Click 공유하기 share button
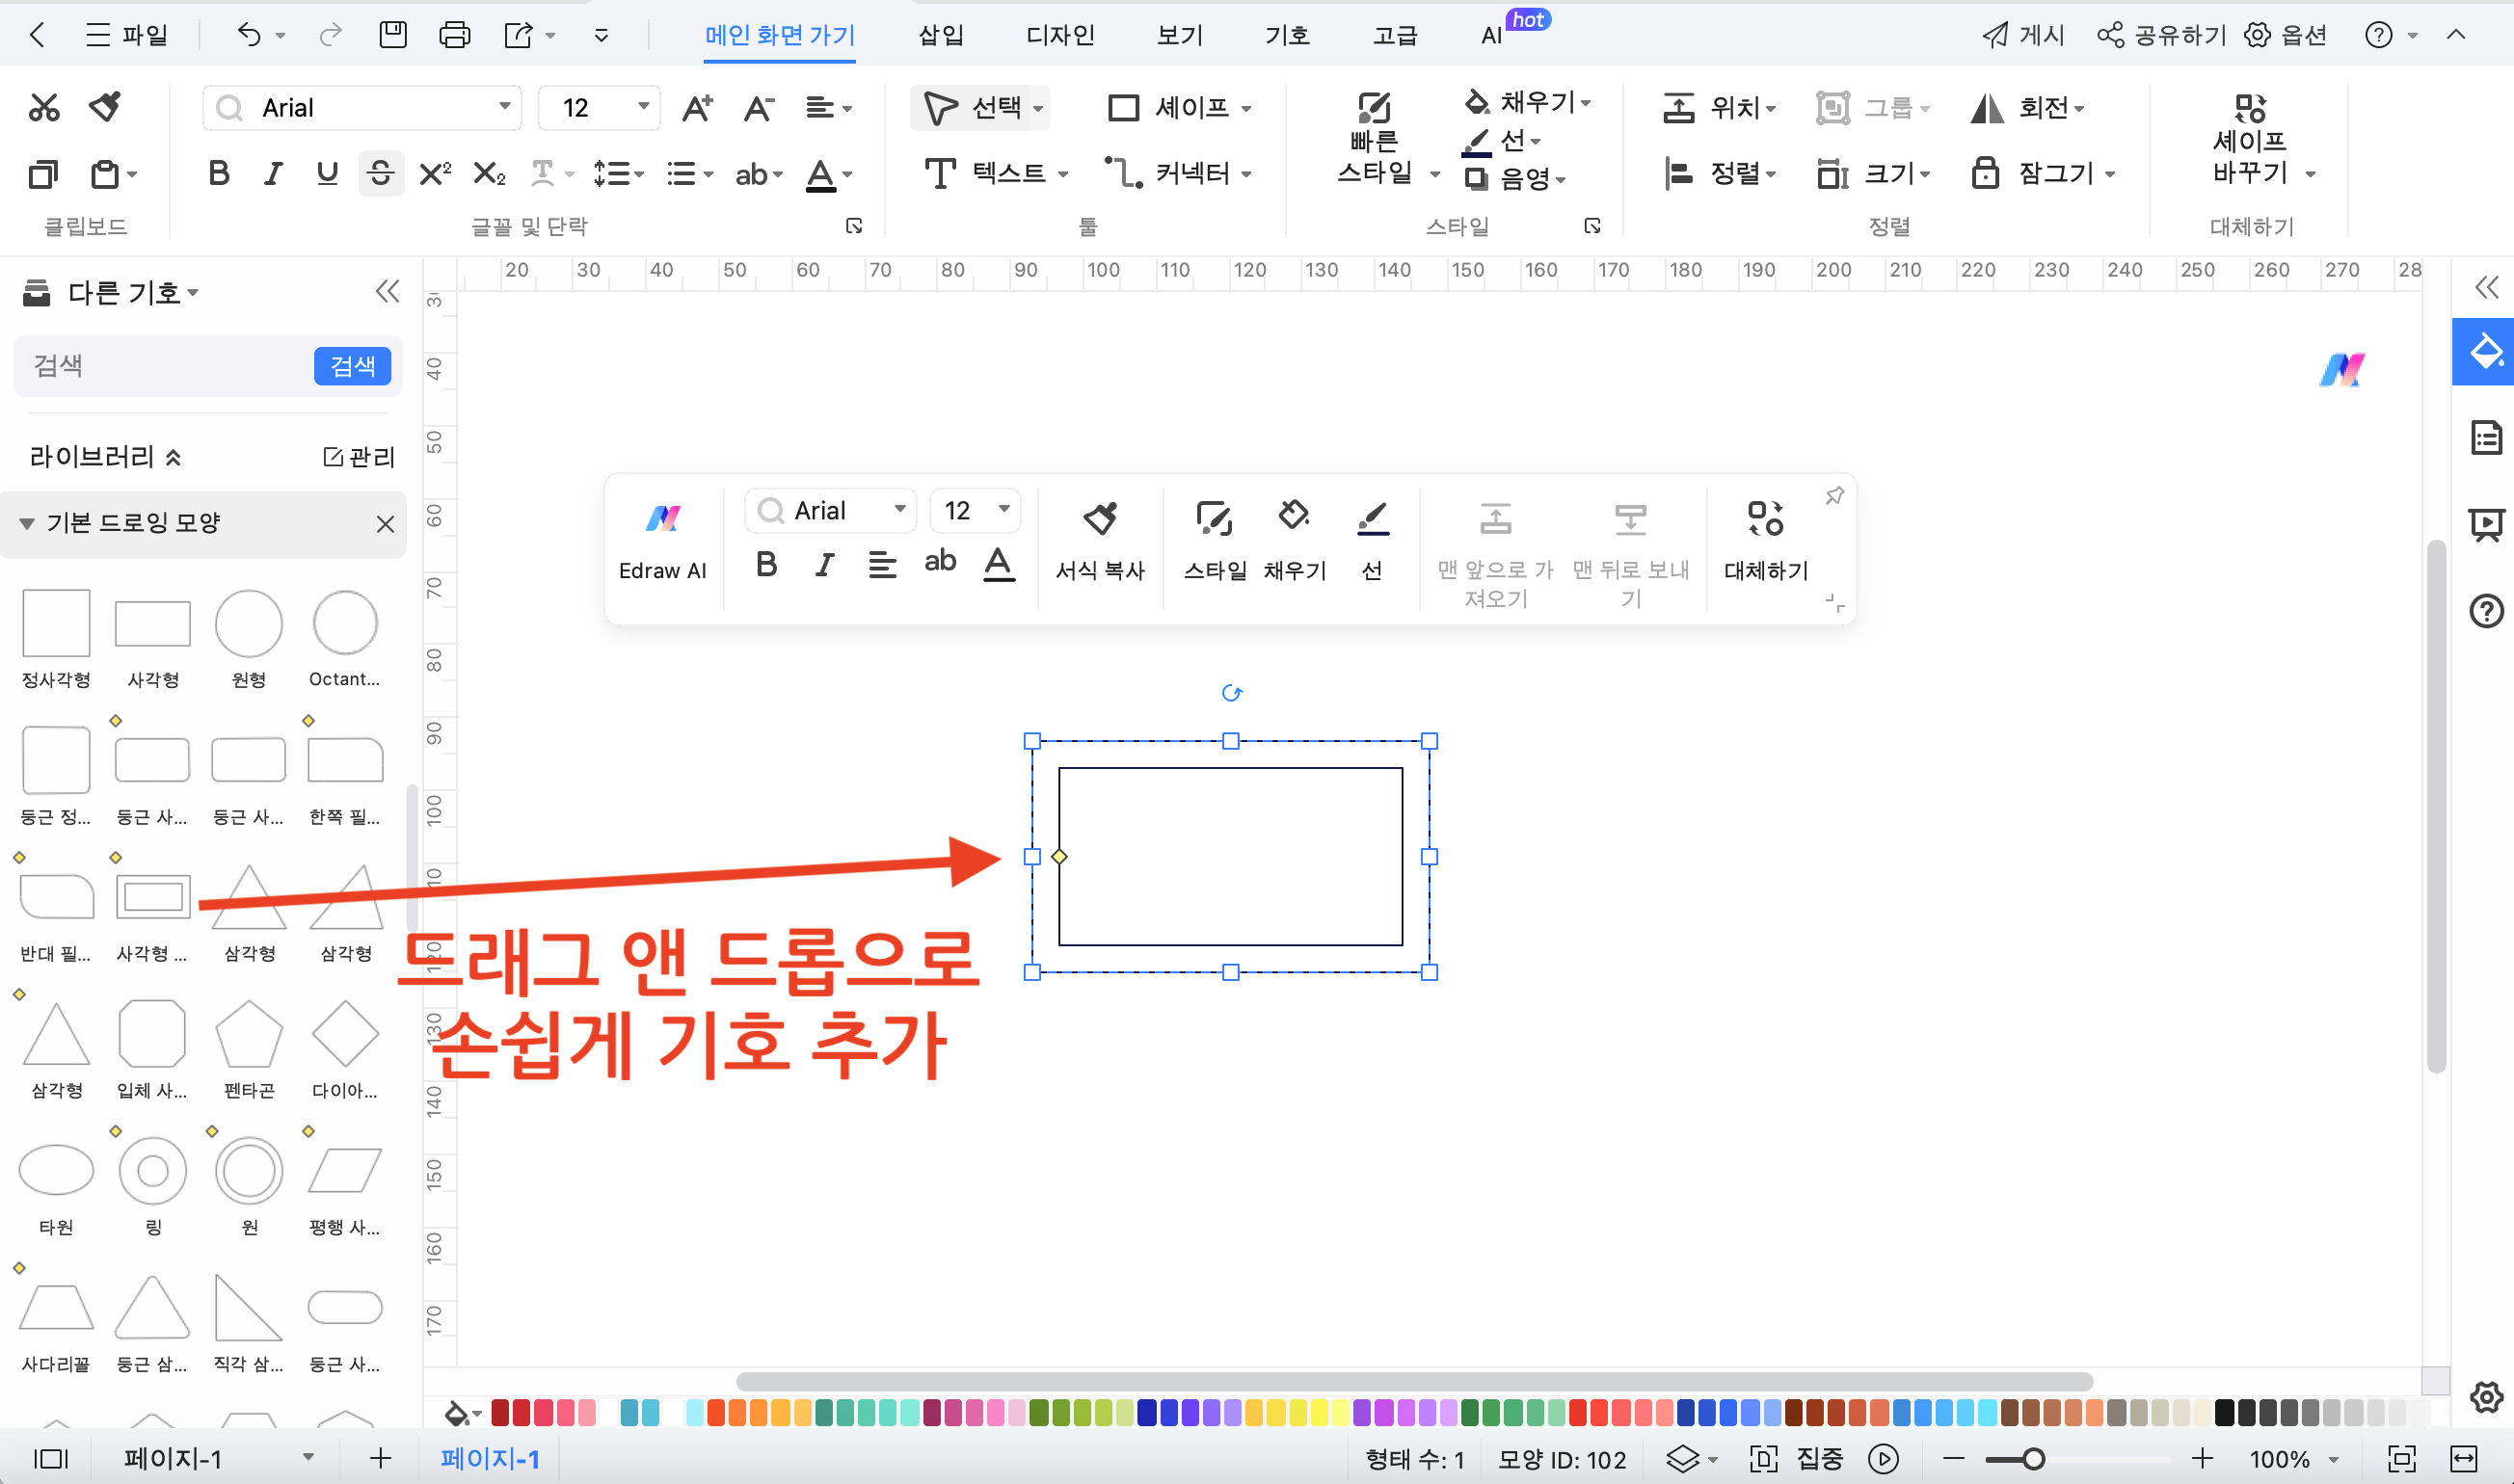The width and height of the screenshot is (2514, 1484). (x=2162, y=36)
